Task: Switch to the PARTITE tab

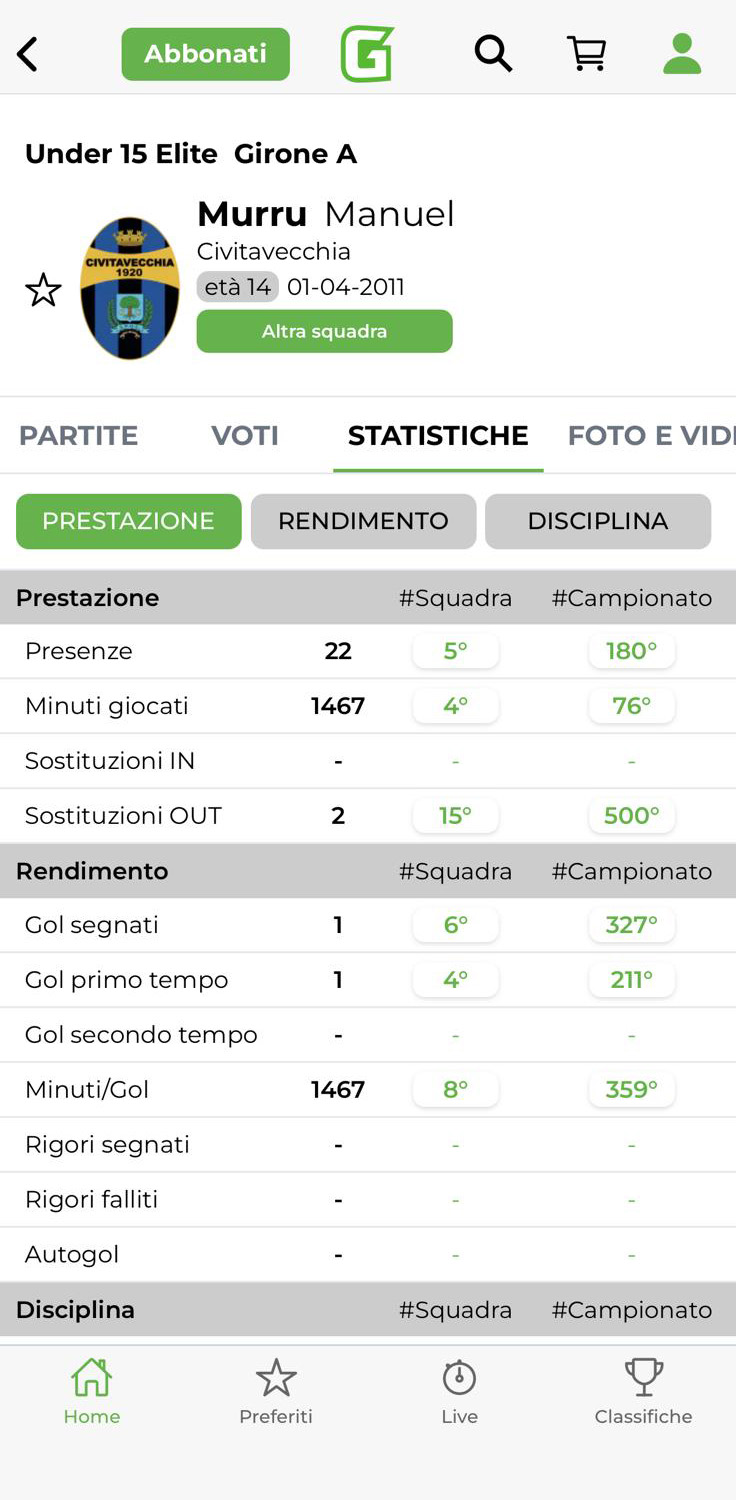Action: 79,436
